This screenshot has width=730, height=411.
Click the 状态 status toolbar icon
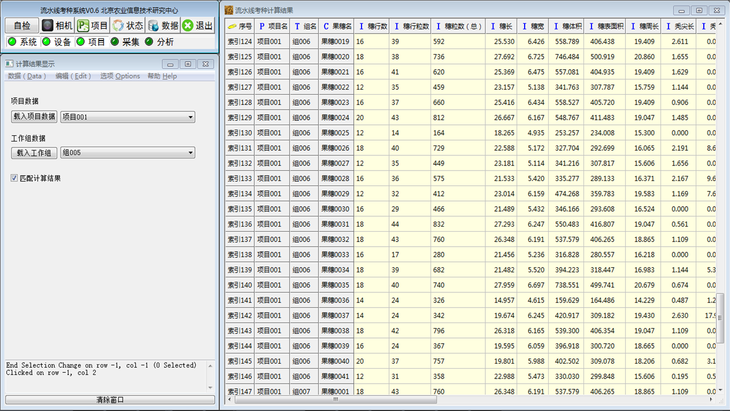point(117,24)
